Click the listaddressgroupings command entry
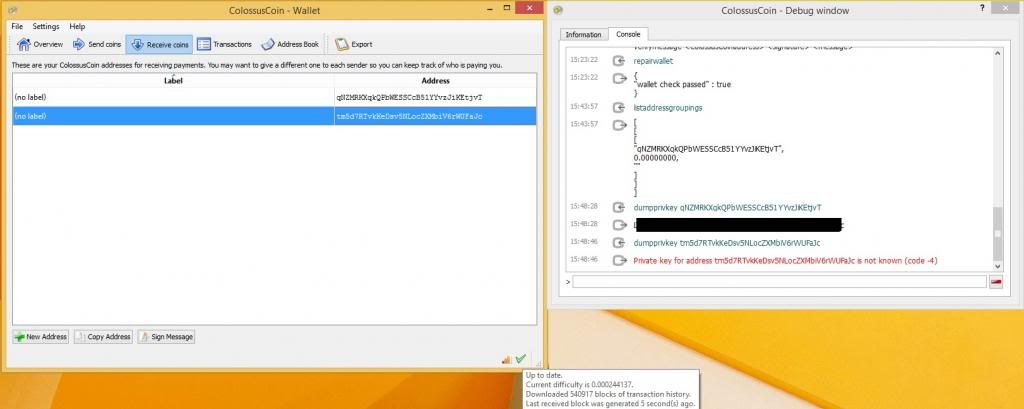Screen dimensions: 1024x409 click(668, 107)
